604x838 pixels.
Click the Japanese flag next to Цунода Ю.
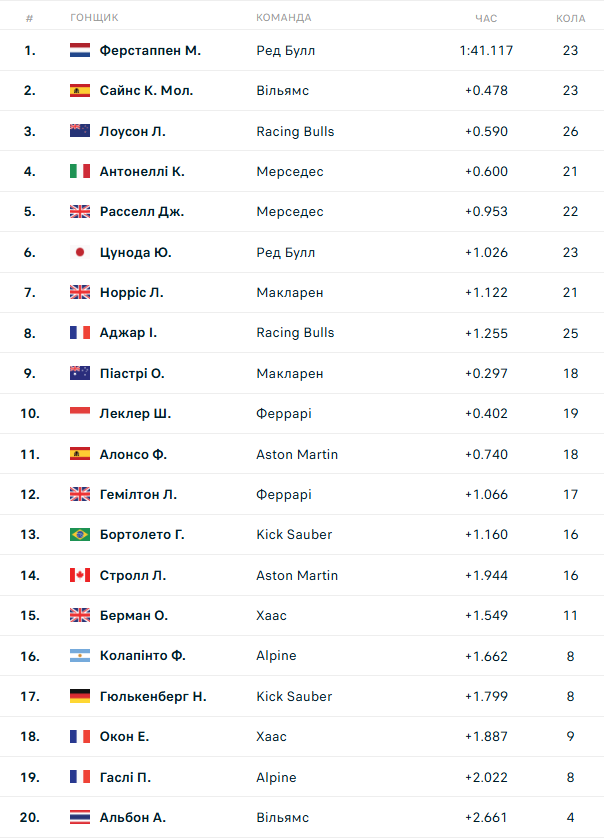80,252
